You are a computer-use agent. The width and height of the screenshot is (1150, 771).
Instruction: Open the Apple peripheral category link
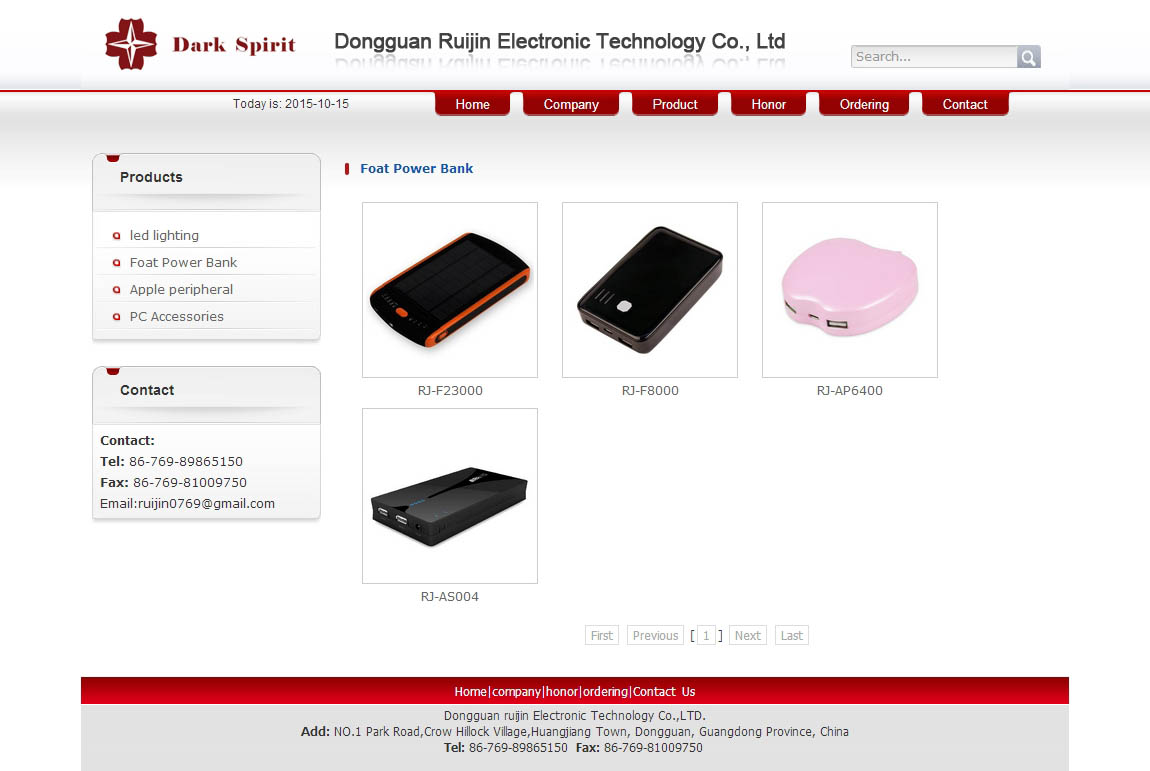181,290
